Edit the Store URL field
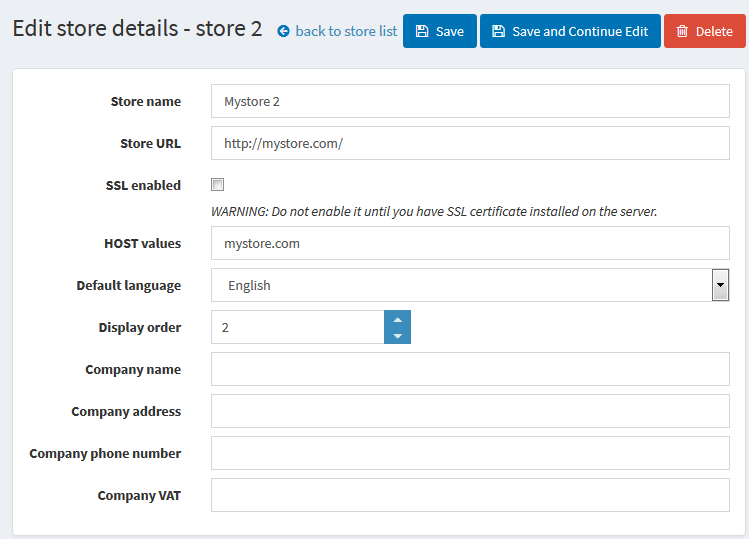Screen dimensions: 749x539 point(470,143)
